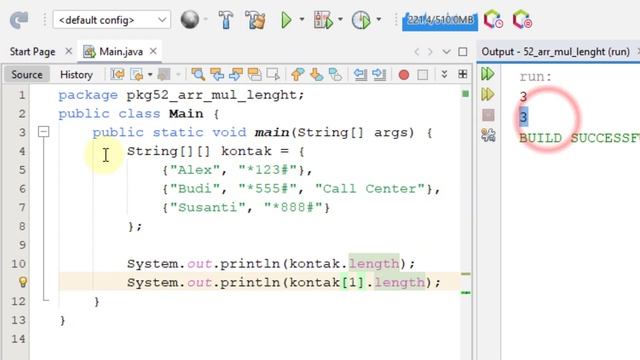Switch to the Start Page tab
Image resolution: width=640 pixels, height=360 pixels.
coord(32,51)
